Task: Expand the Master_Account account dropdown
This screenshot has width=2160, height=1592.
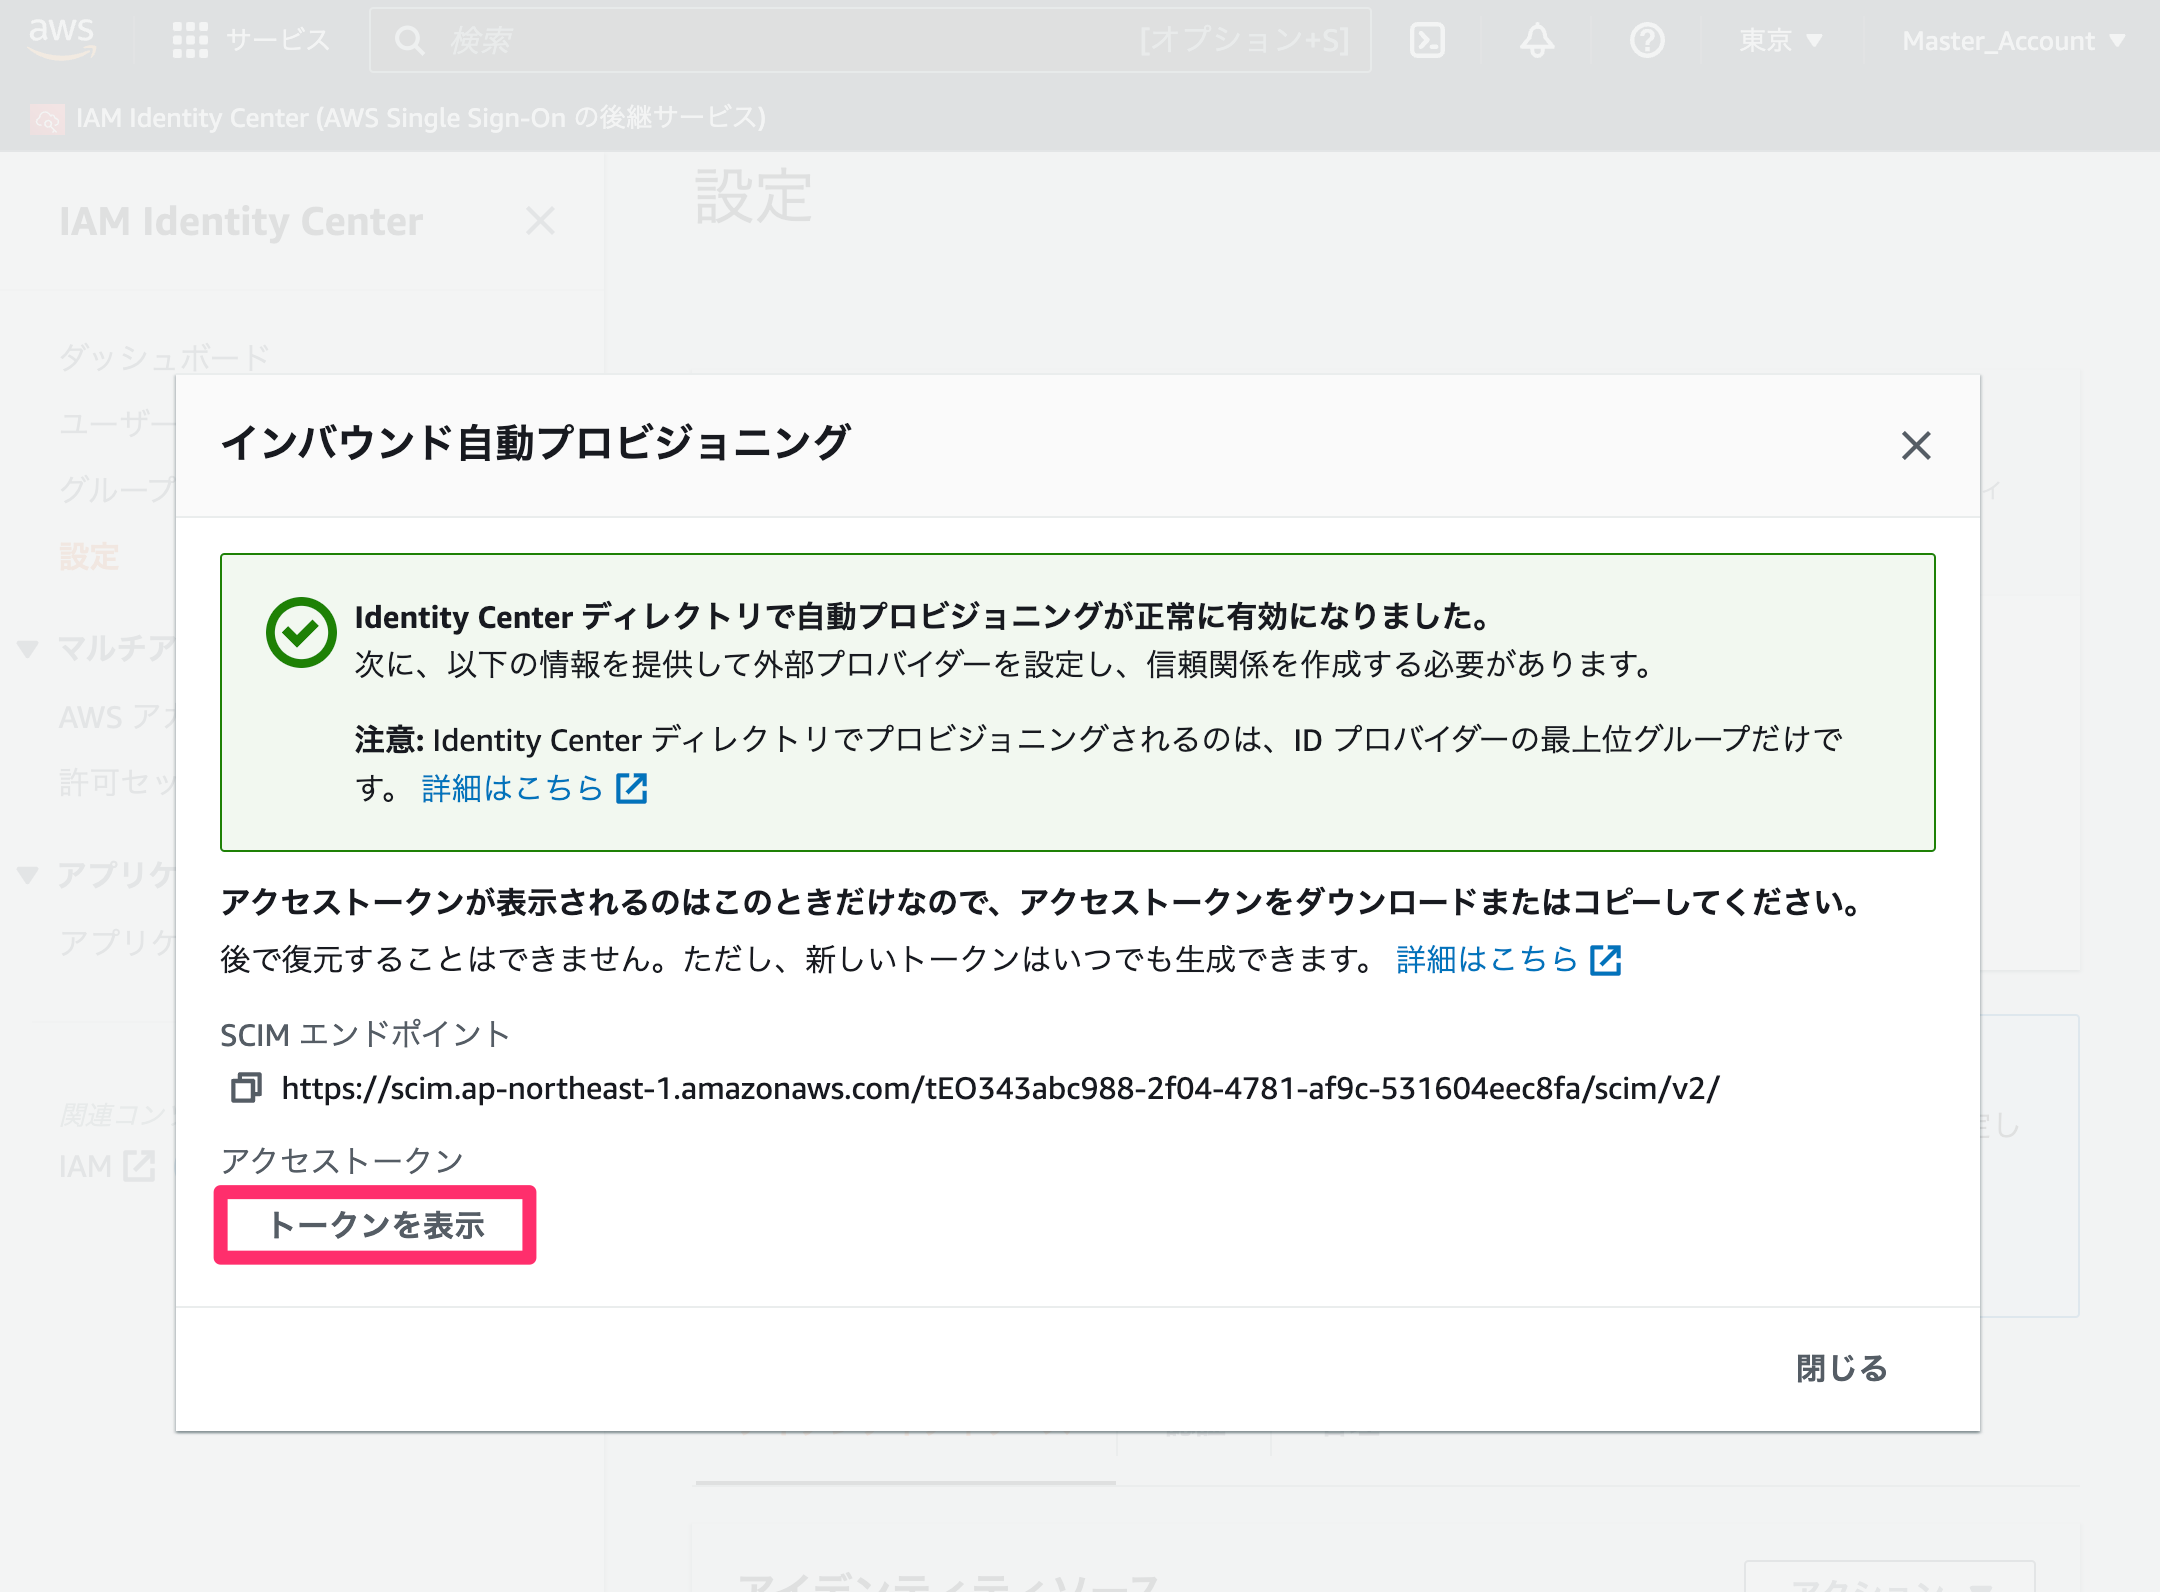Action: [x=2013, y=40]
